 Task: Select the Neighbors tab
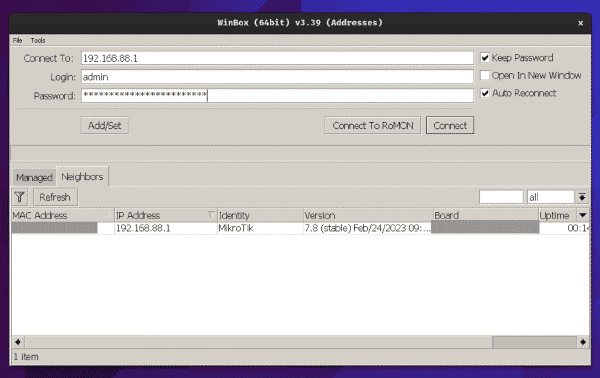point(82,177)
